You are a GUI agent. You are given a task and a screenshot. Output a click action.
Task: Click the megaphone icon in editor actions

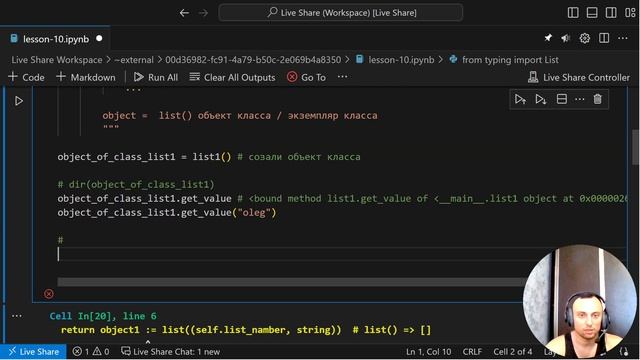click(566, 38)
